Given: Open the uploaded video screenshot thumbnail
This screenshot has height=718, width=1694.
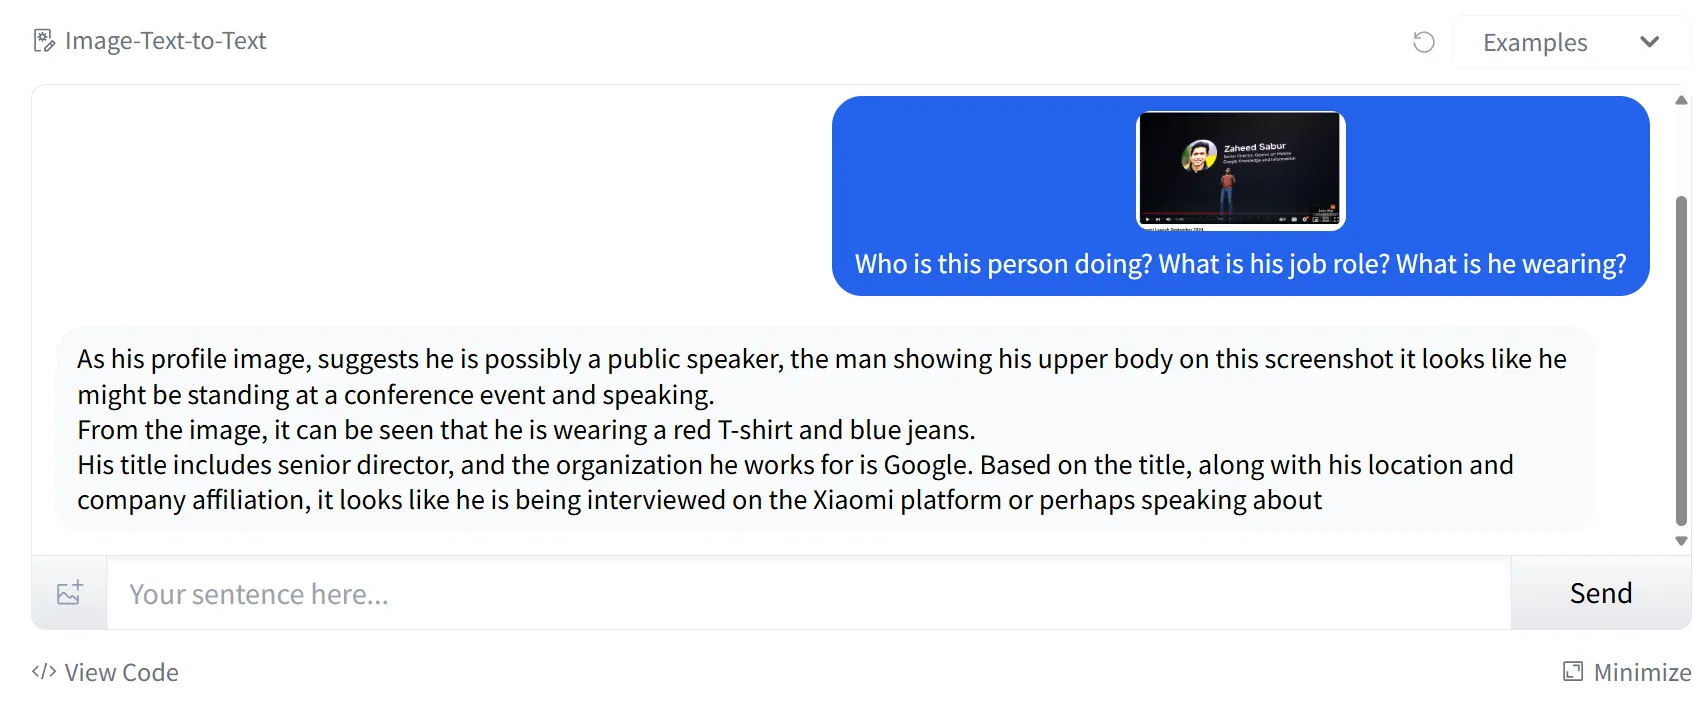Looking at the screenshot, I should pyautogui.click(x=1240, y=170).
